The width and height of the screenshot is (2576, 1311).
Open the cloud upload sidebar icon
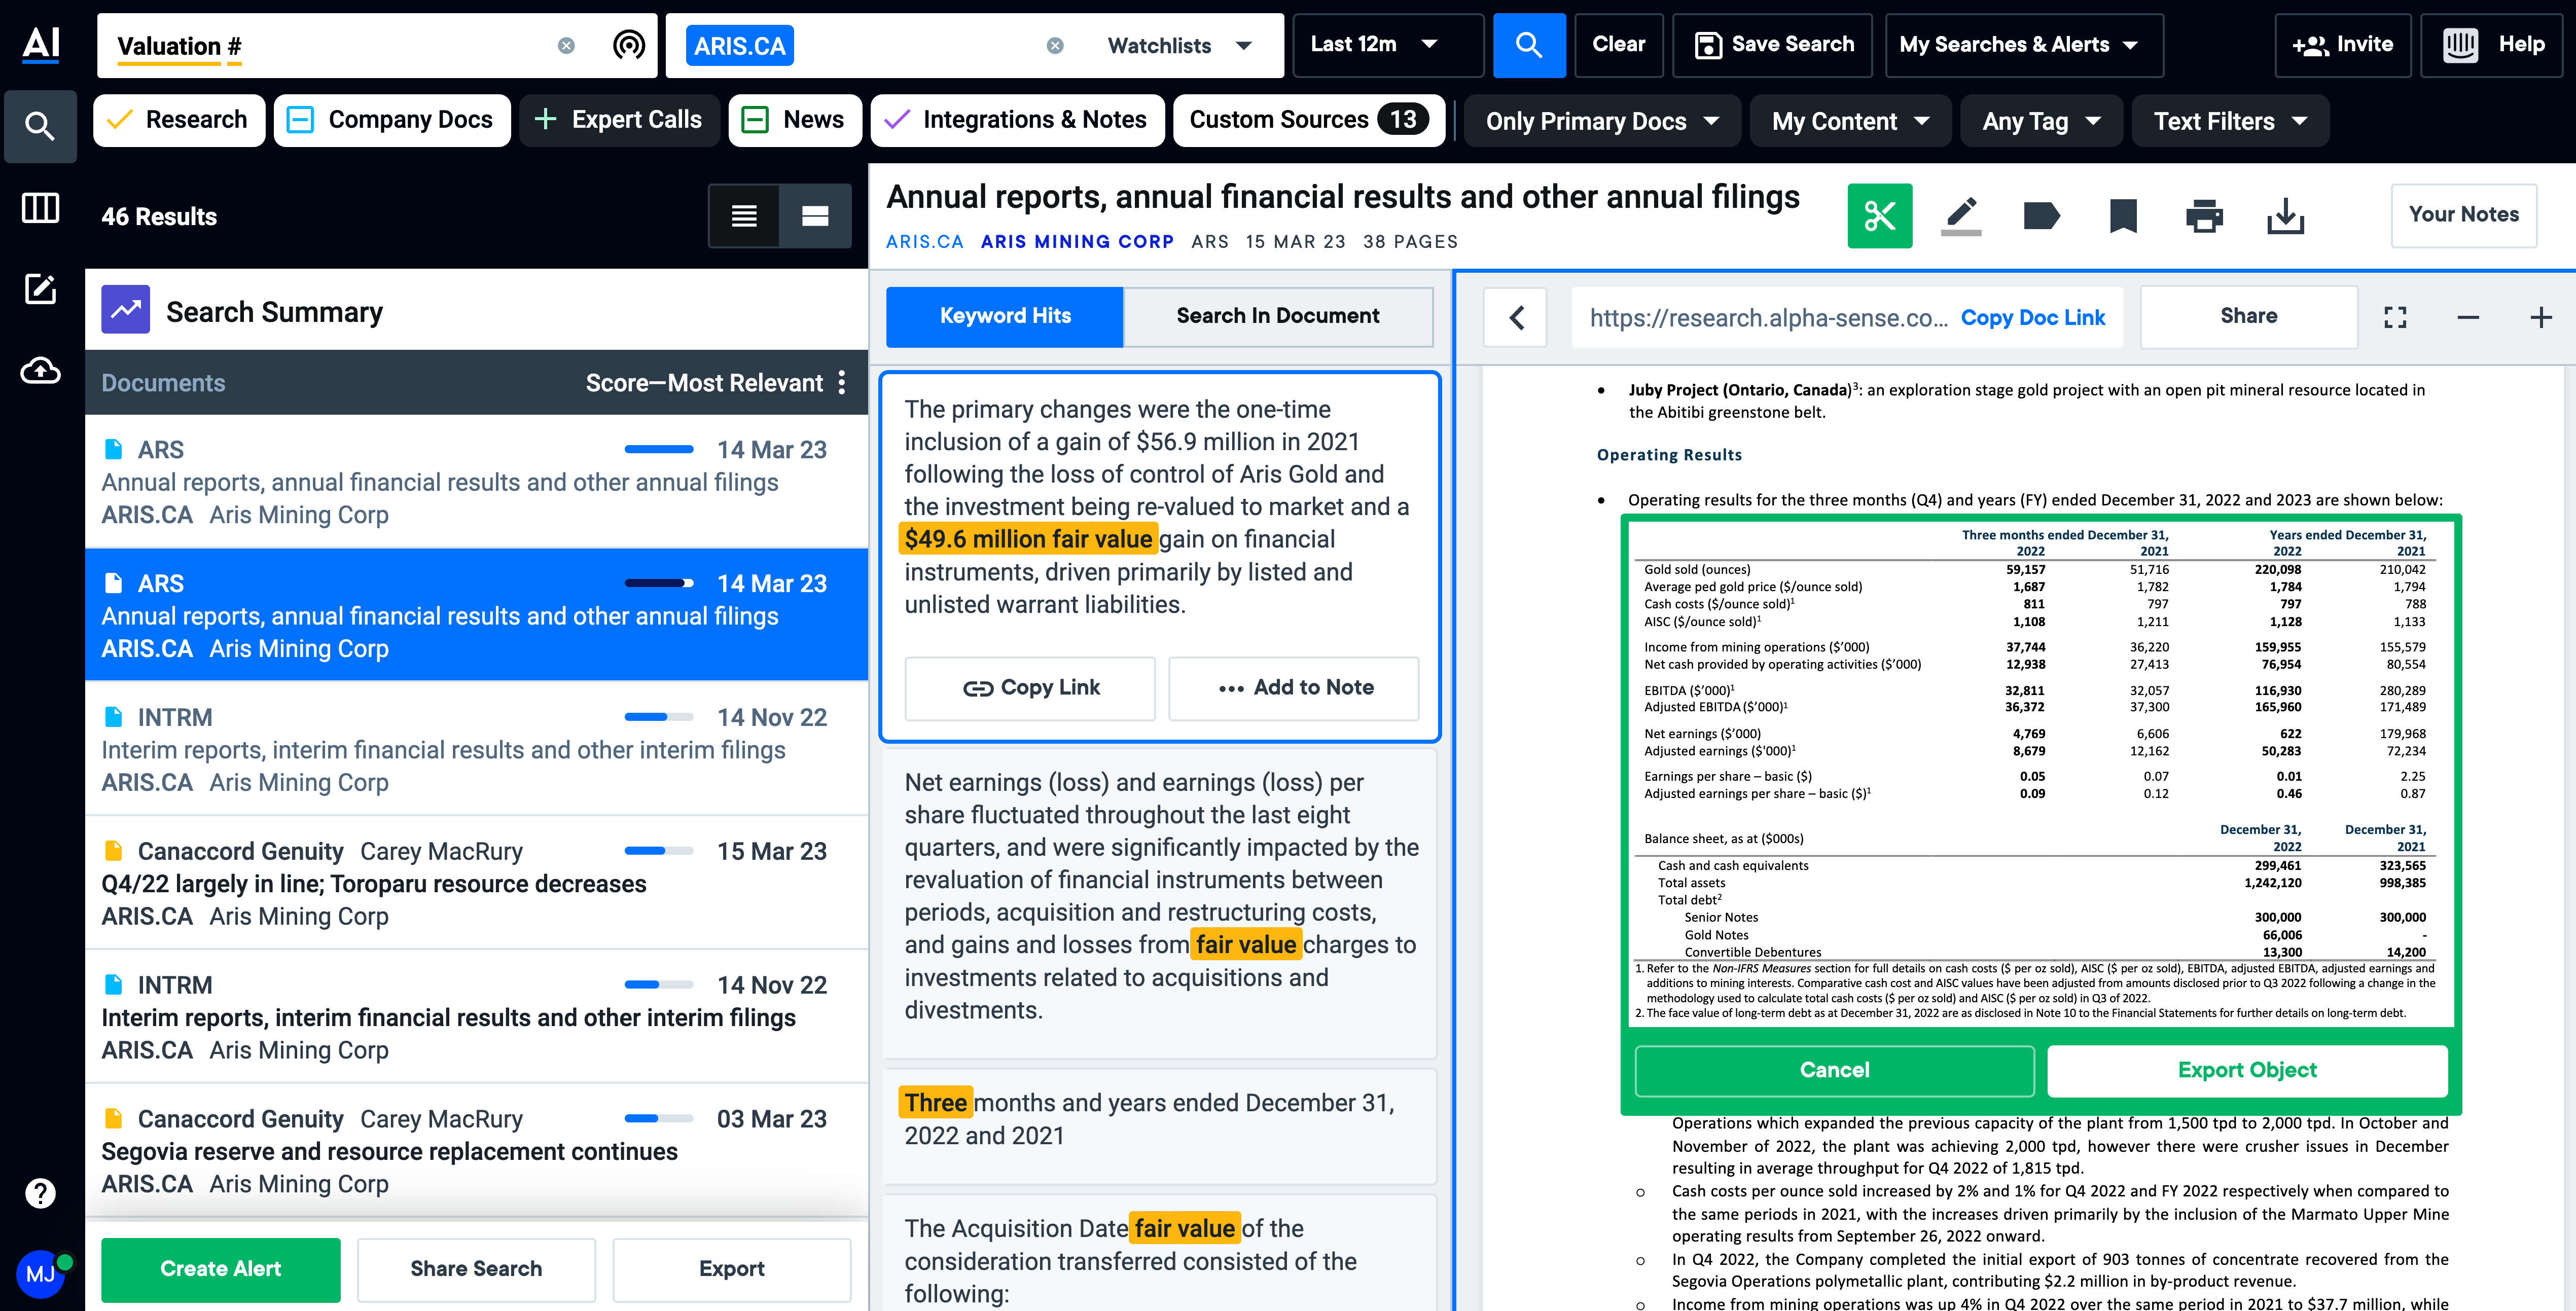click(40, 371)
